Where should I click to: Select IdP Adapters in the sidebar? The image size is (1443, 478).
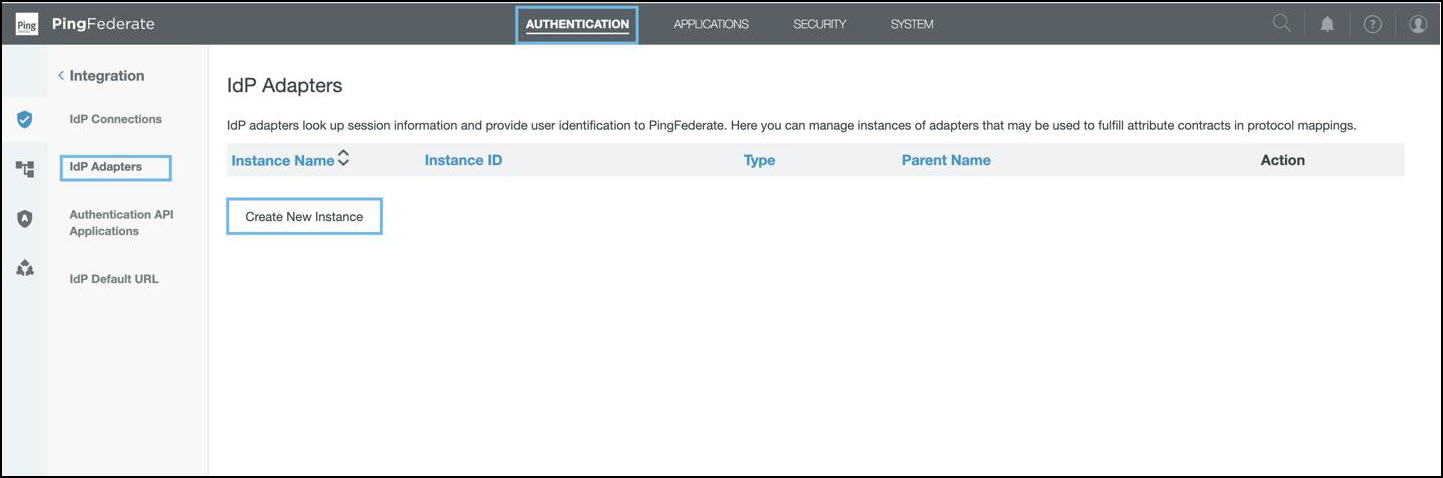pyautogui.click(x=106, y=167)
